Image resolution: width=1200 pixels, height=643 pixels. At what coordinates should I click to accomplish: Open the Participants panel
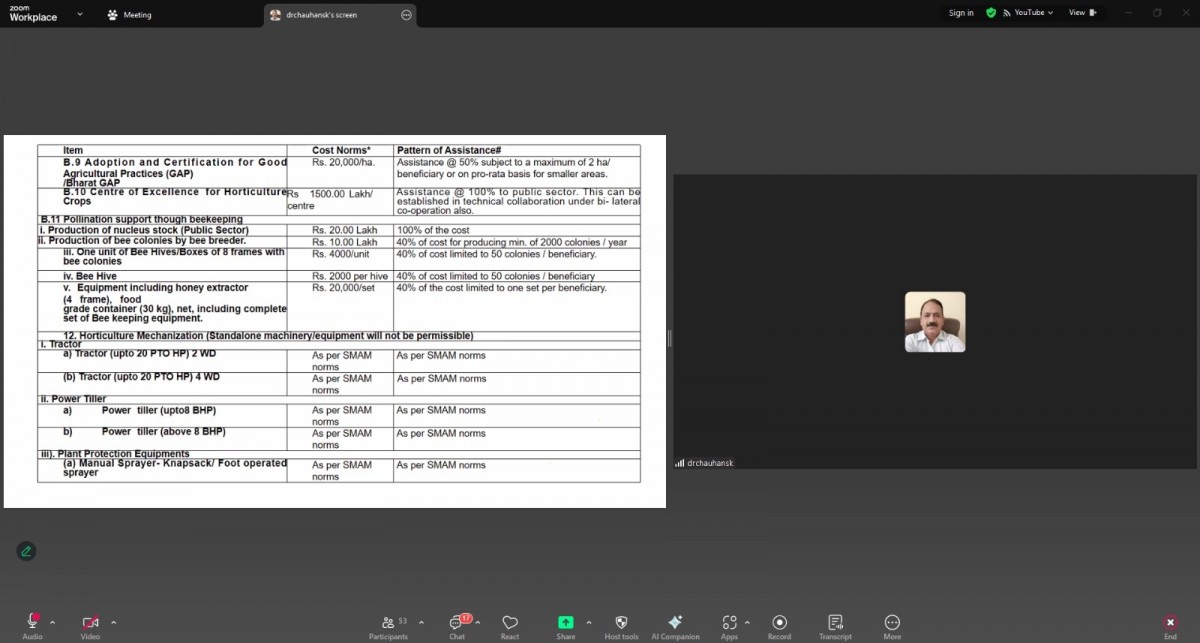[388, 623]
